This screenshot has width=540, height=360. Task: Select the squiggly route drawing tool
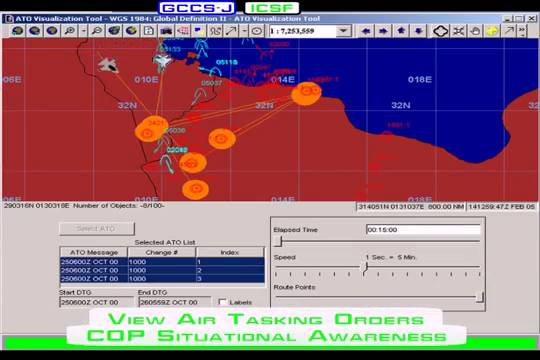(x=216, y=31)
